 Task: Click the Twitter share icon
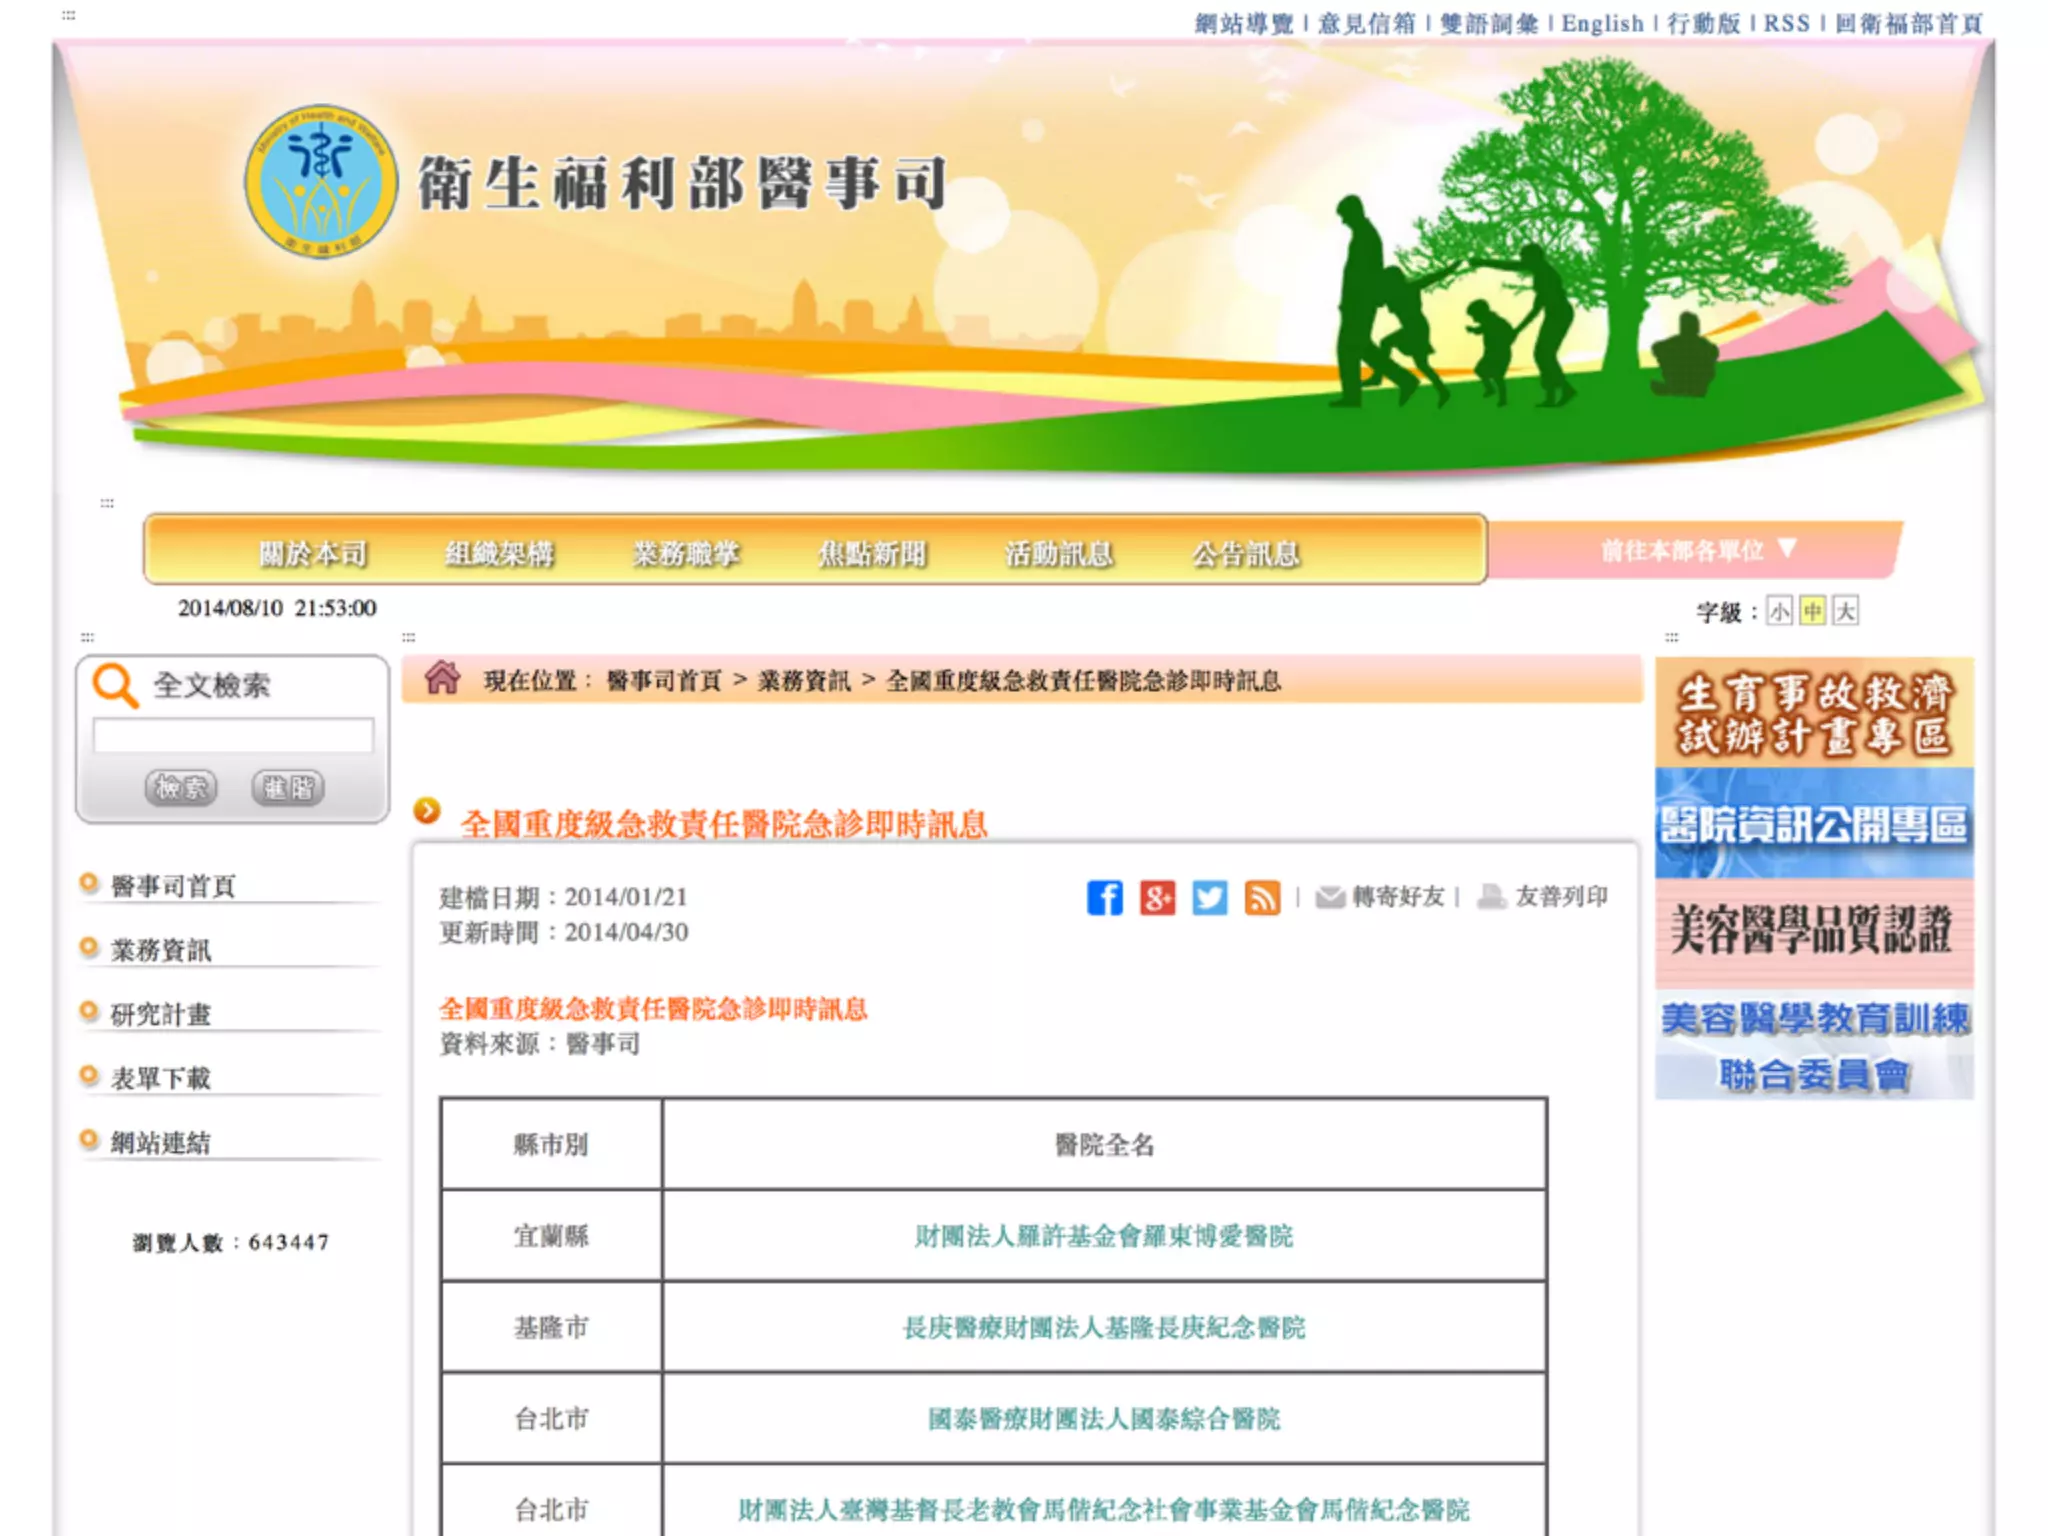tap(1209, 897)
